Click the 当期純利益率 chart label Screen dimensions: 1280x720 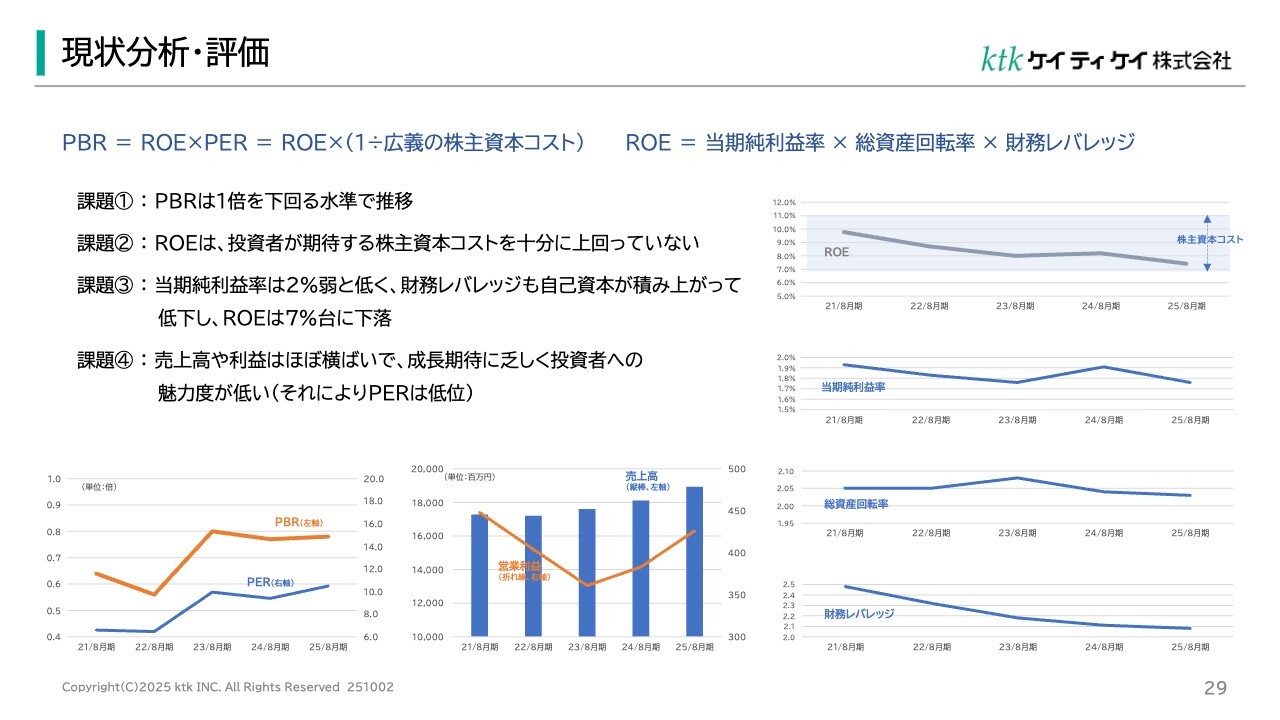(x=853, y=387)
